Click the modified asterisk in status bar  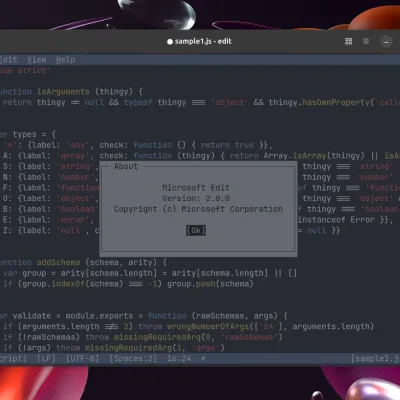coord(203,359)
